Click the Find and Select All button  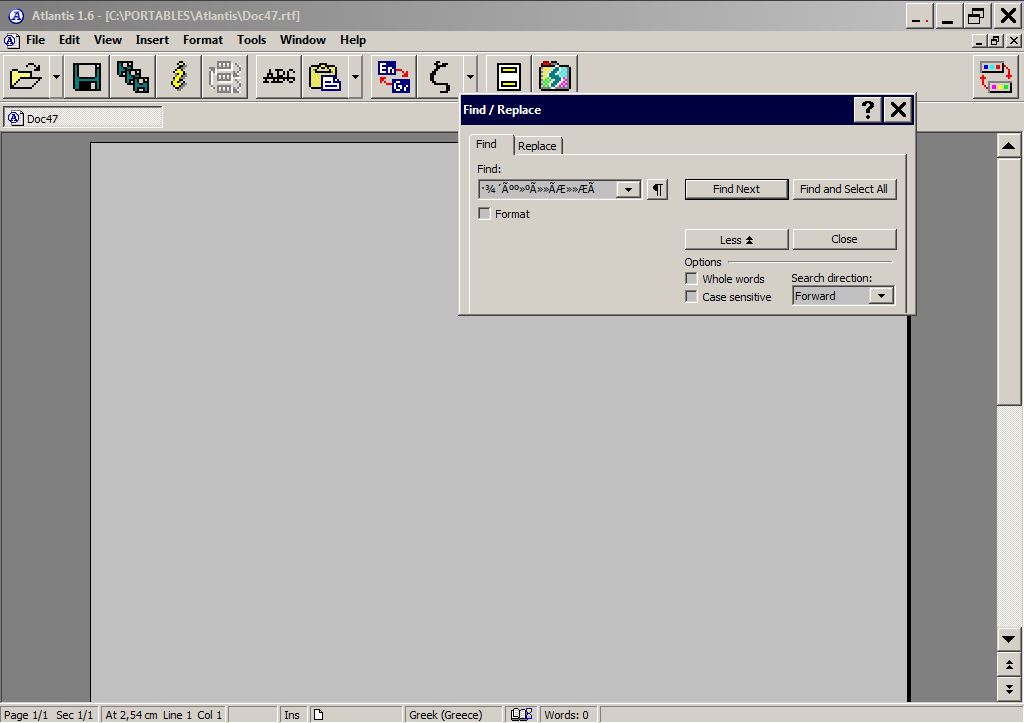[843, 189]
